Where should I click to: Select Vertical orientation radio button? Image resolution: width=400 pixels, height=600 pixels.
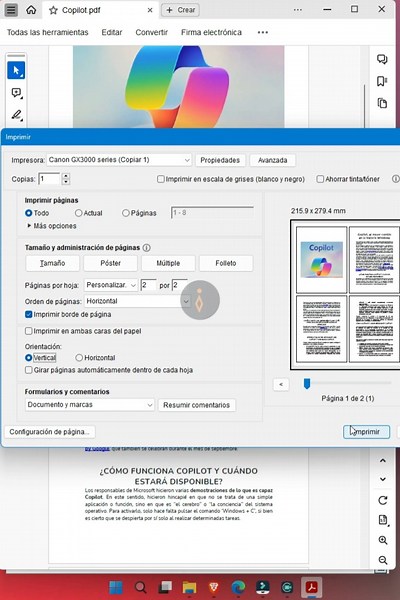click(x=29, y=358)
